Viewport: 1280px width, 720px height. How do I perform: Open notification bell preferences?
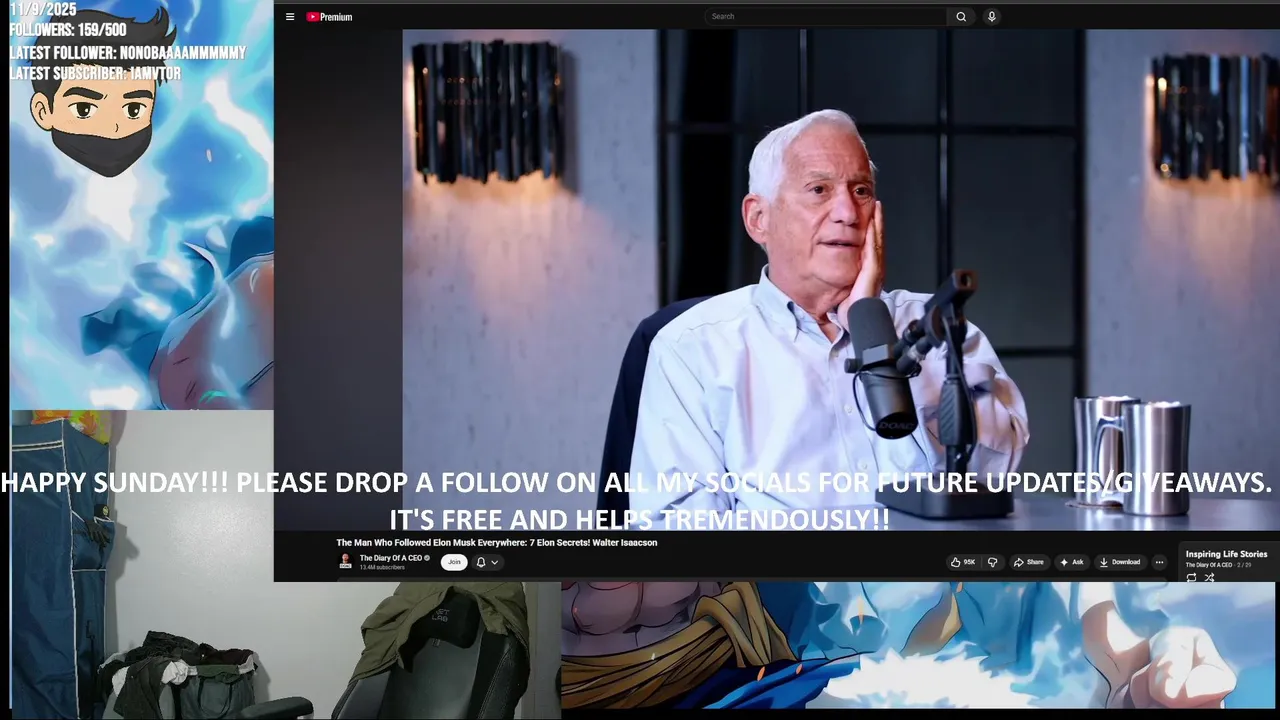coord(481,562)
